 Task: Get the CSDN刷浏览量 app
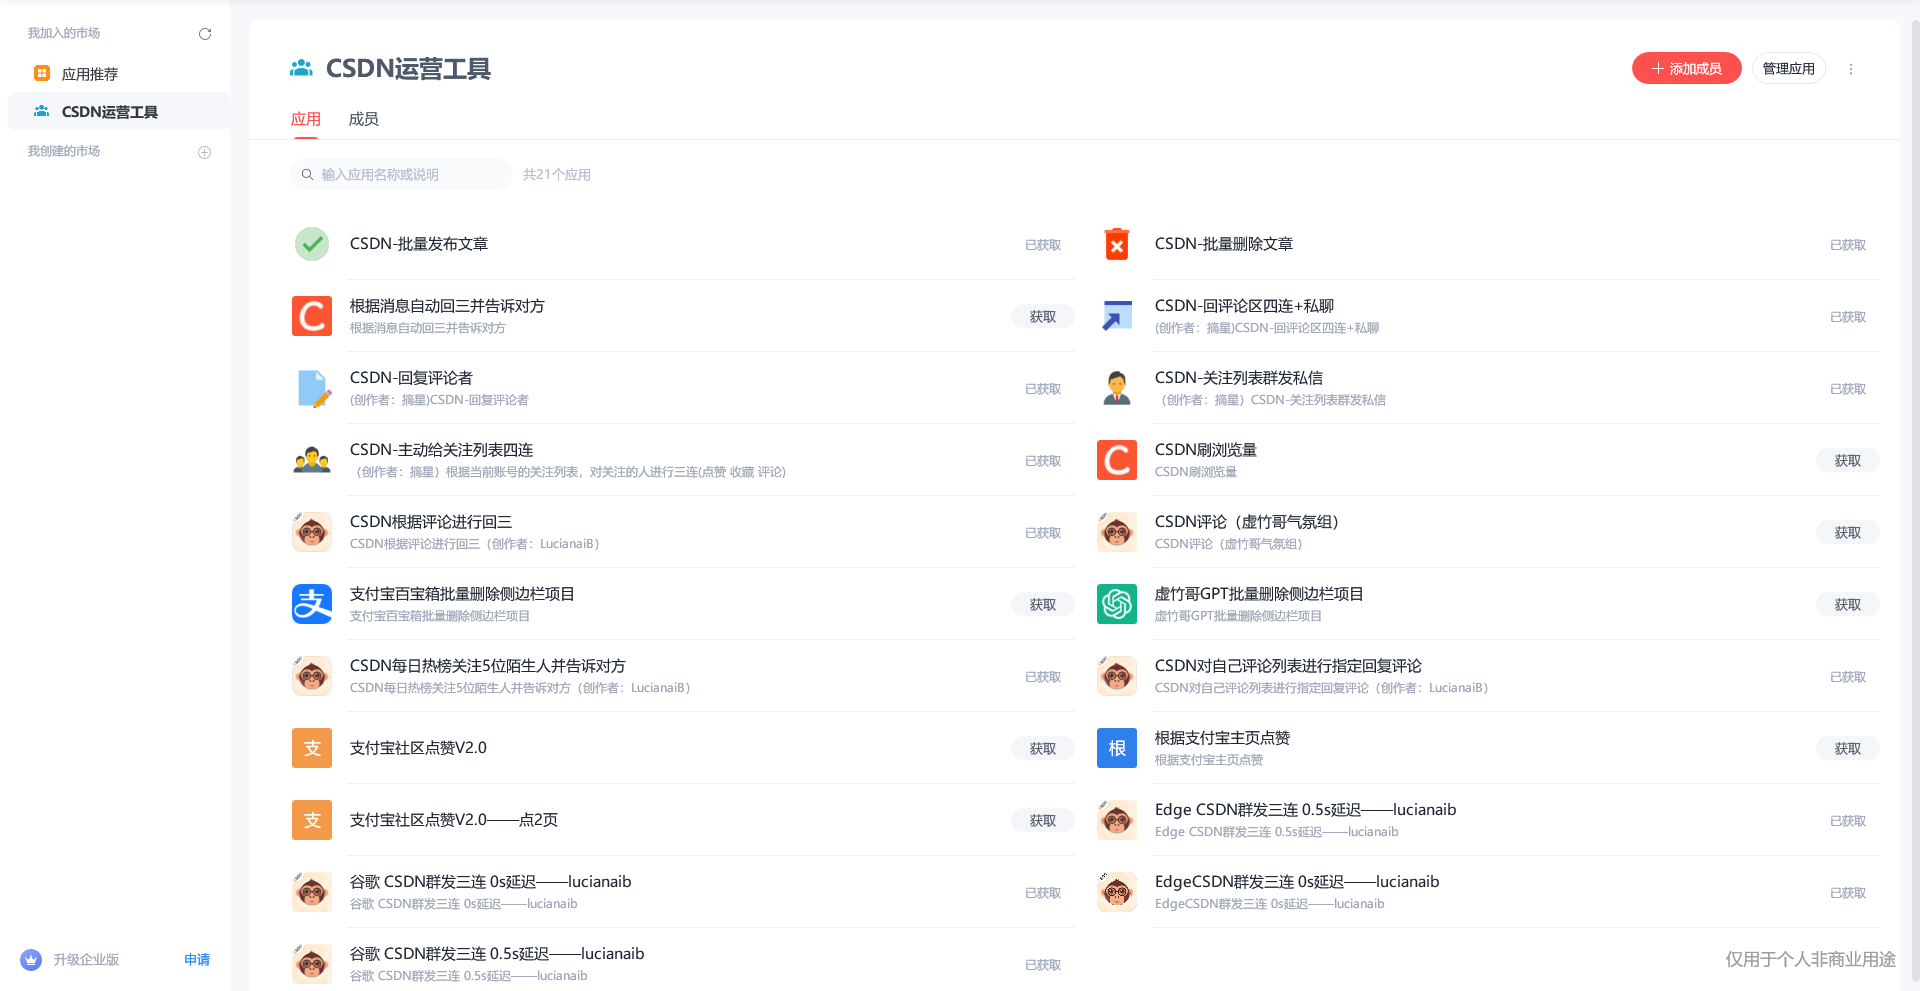[1848, 460]
